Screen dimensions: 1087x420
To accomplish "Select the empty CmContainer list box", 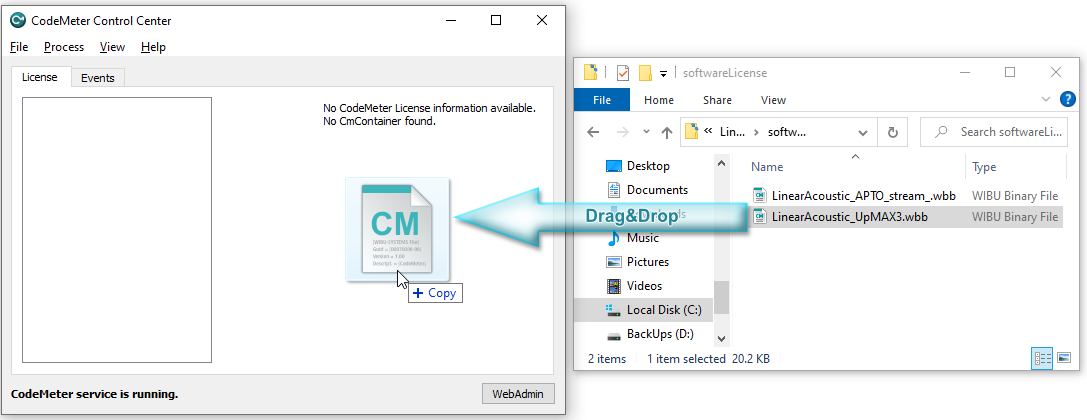I will (116, 229).
